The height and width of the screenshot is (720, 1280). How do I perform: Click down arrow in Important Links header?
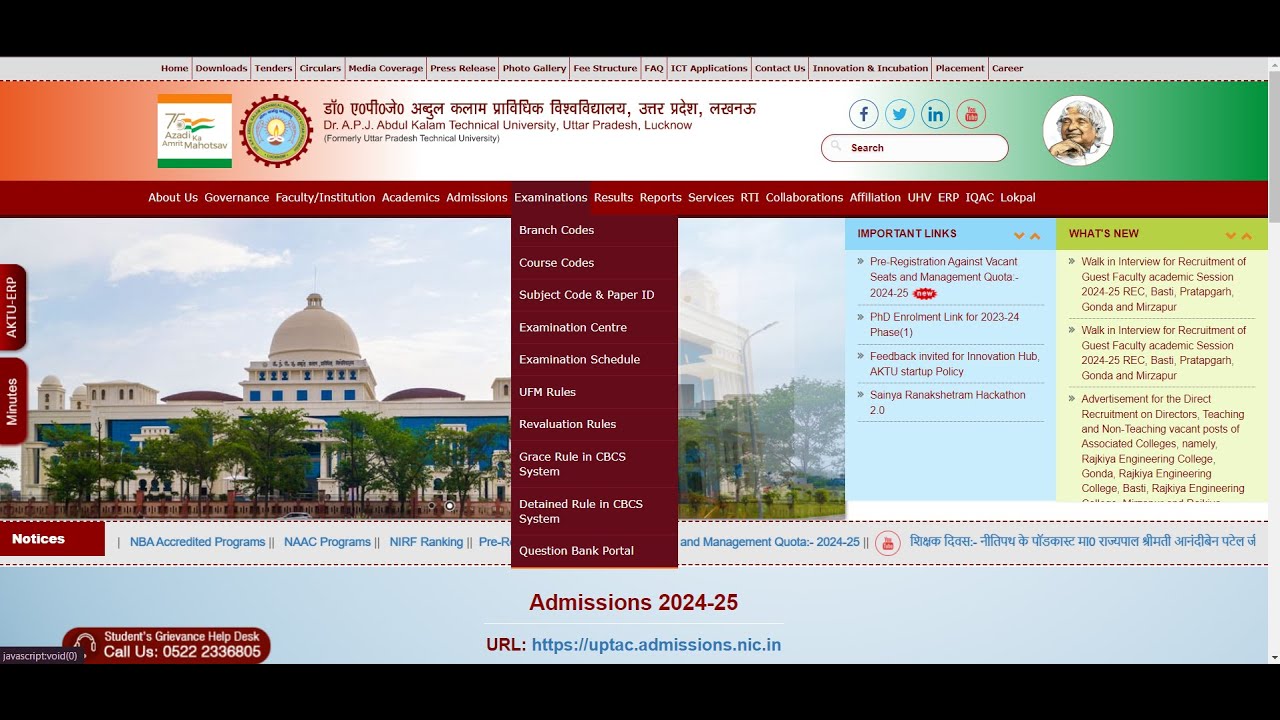(1019, 236)
